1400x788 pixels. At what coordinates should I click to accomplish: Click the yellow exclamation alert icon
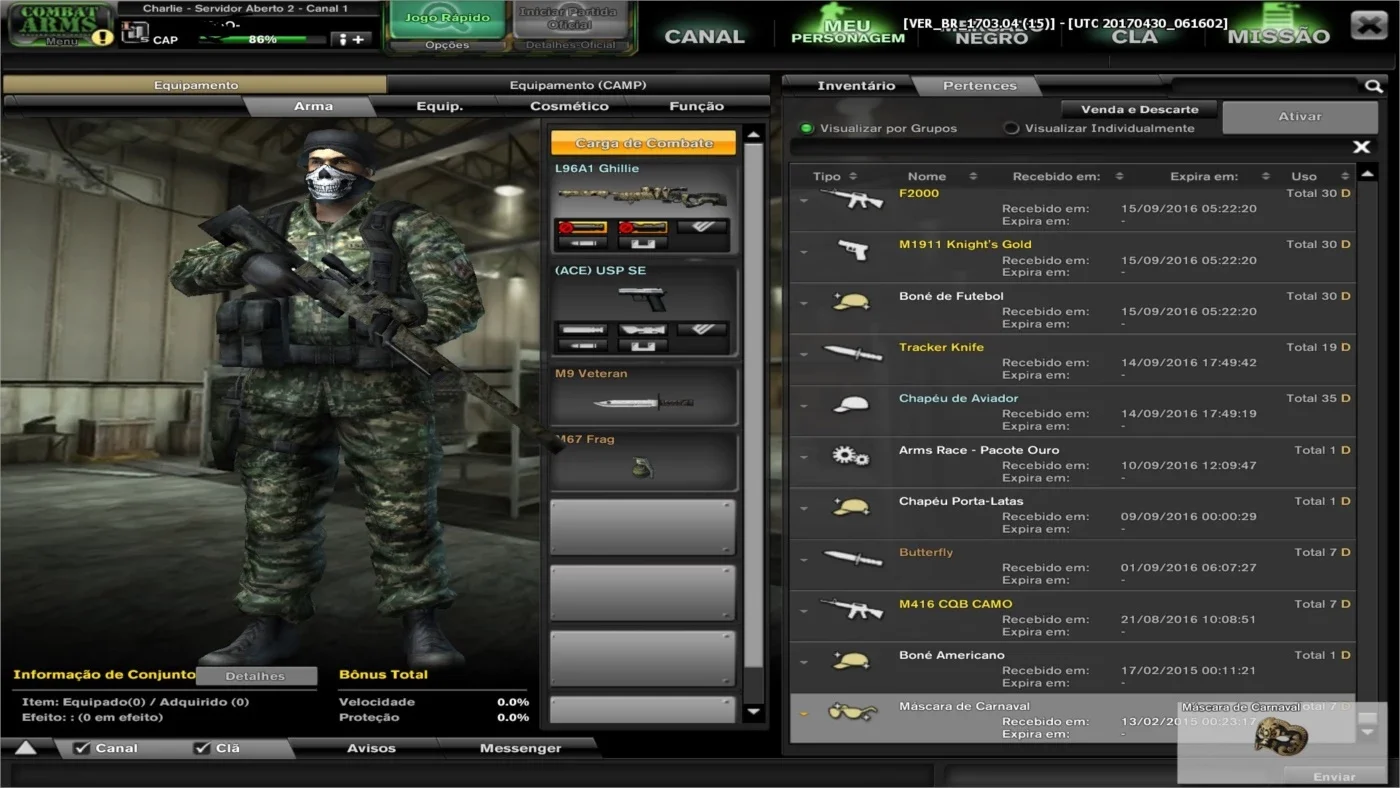(x=103, y=38)
